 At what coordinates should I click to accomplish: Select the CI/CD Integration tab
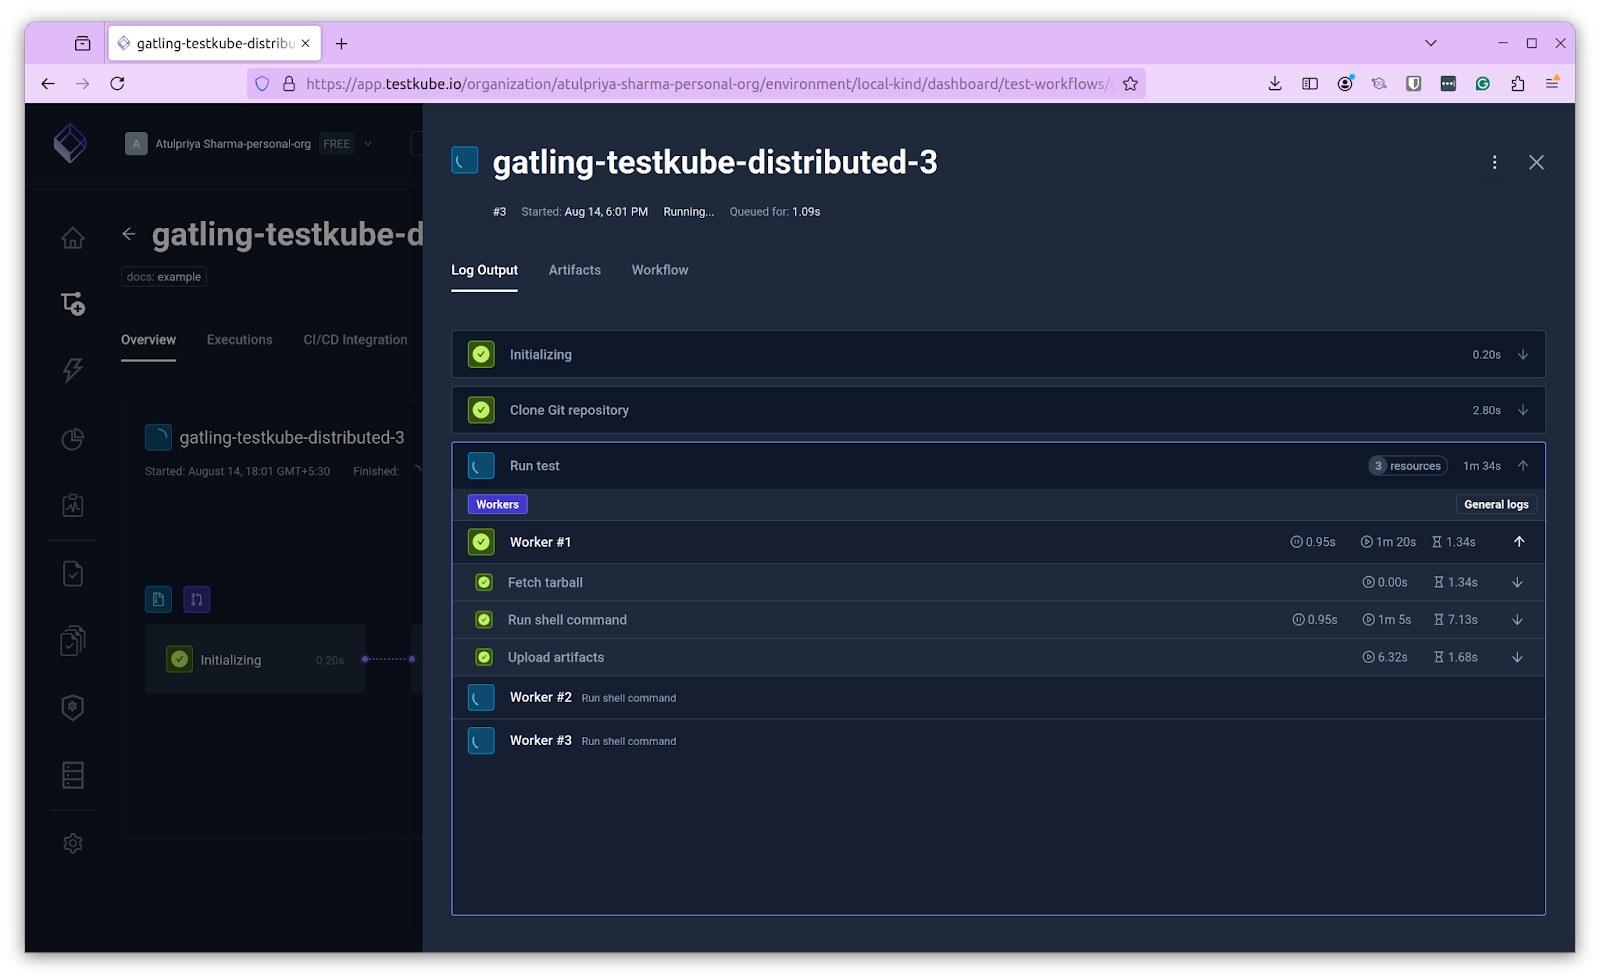[355, 340]
